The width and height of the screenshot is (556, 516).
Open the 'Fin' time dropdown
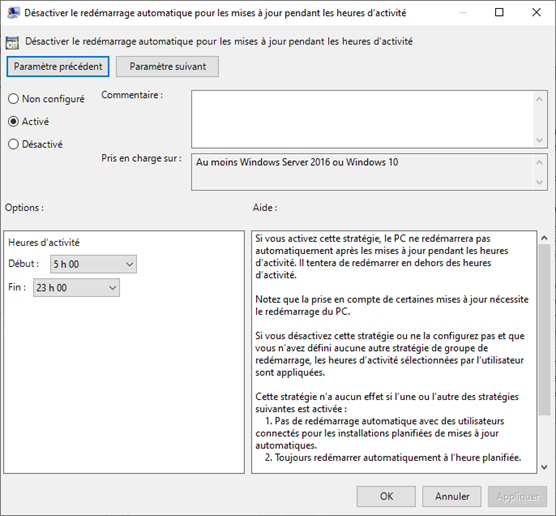point(76,288)
